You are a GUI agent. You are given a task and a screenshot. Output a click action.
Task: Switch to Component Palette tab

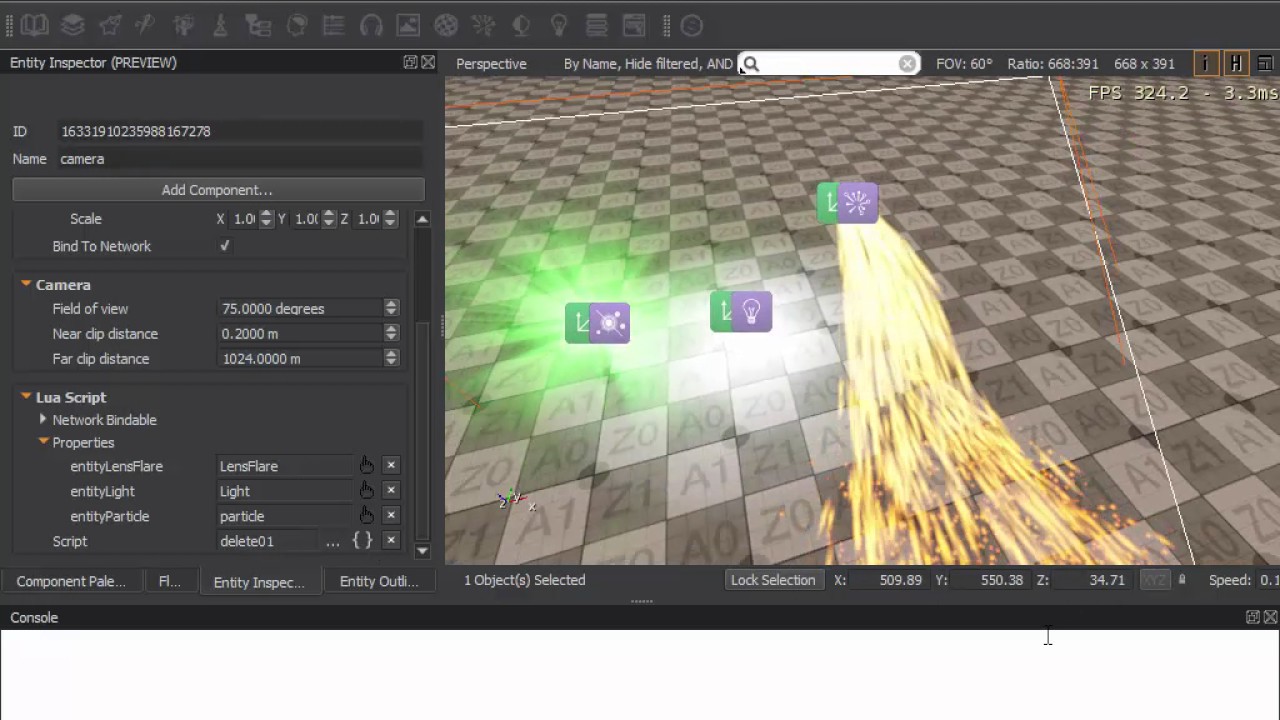pyautogui.click(x=71, y=581)
